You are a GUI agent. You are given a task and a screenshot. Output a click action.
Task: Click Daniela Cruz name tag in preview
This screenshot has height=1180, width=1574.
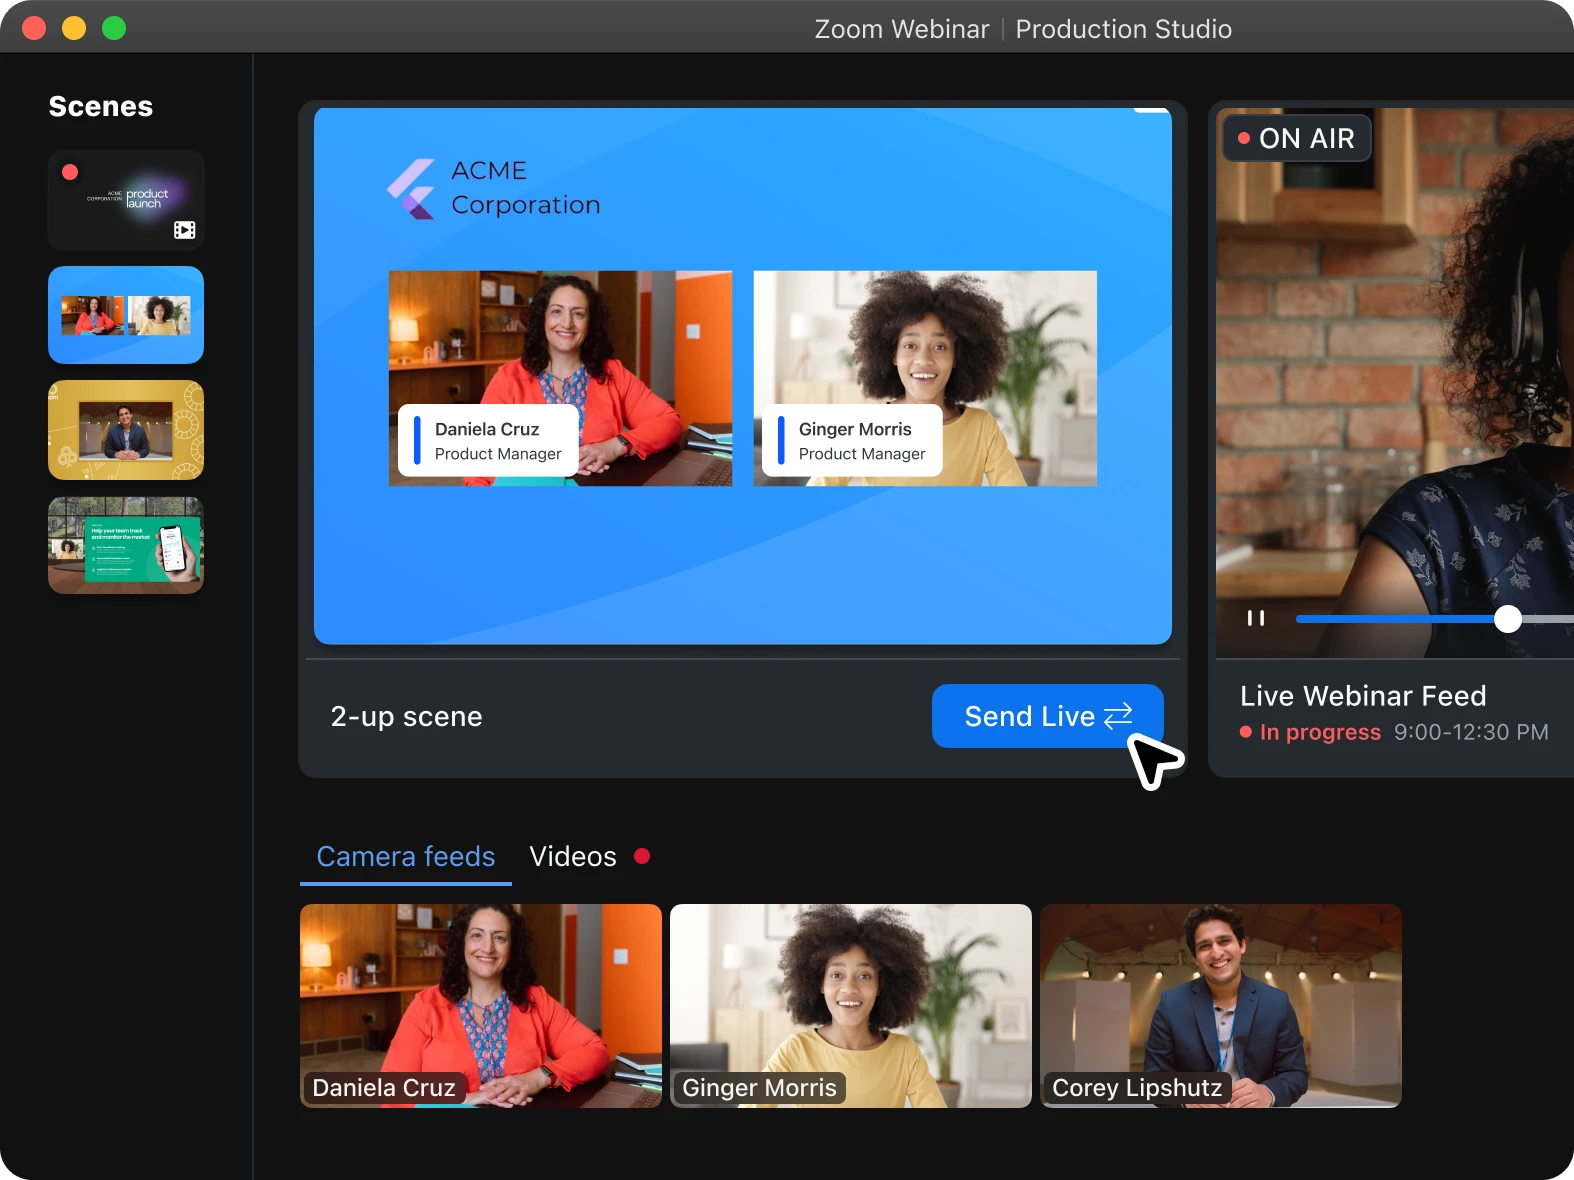(488, 441)
